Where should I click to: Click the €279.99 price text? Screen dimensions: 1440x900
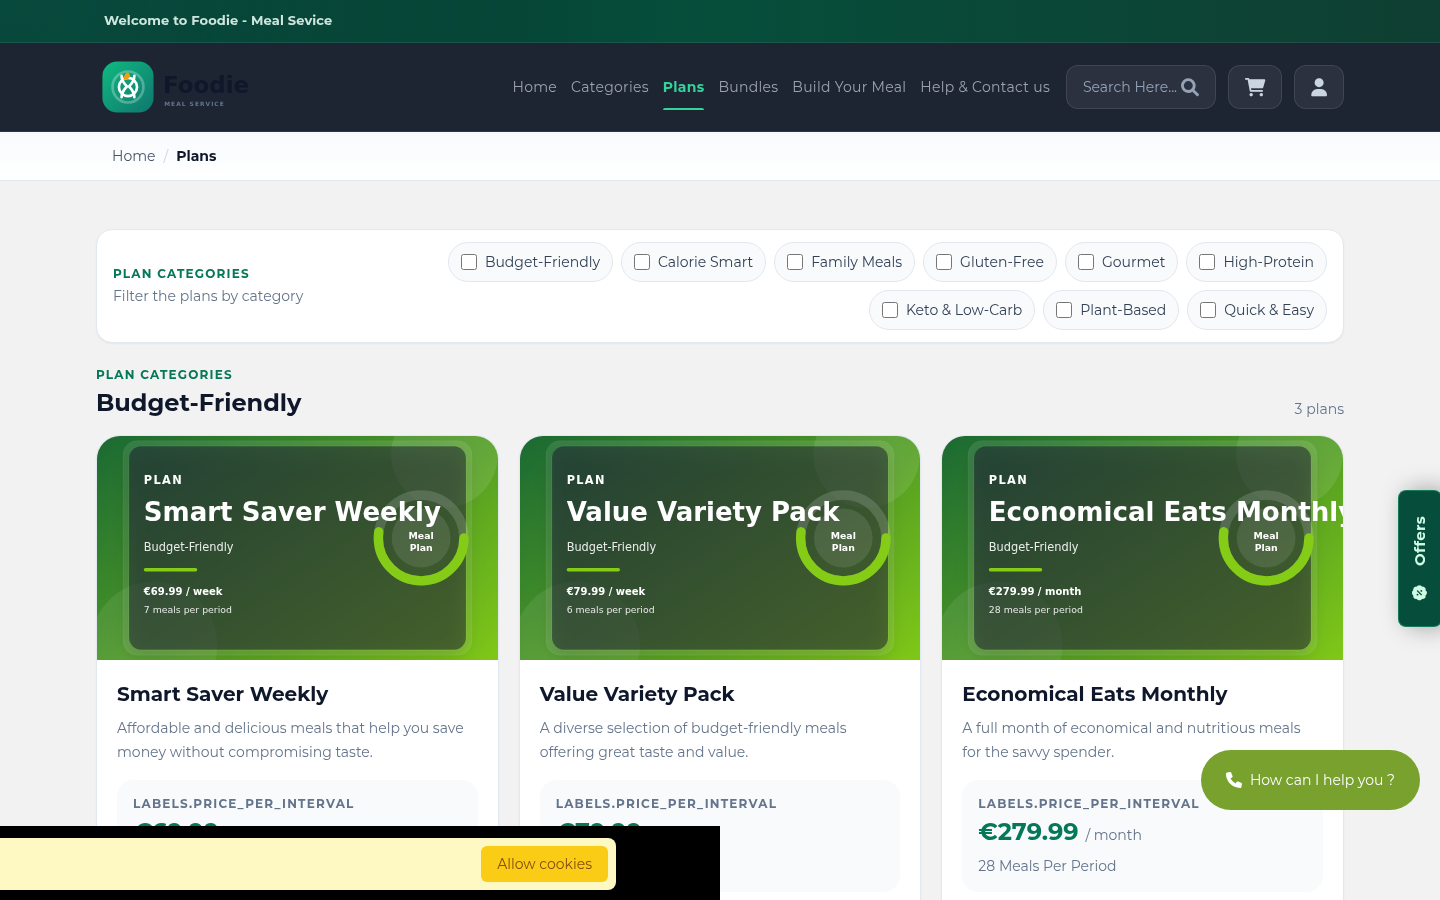1028,832
